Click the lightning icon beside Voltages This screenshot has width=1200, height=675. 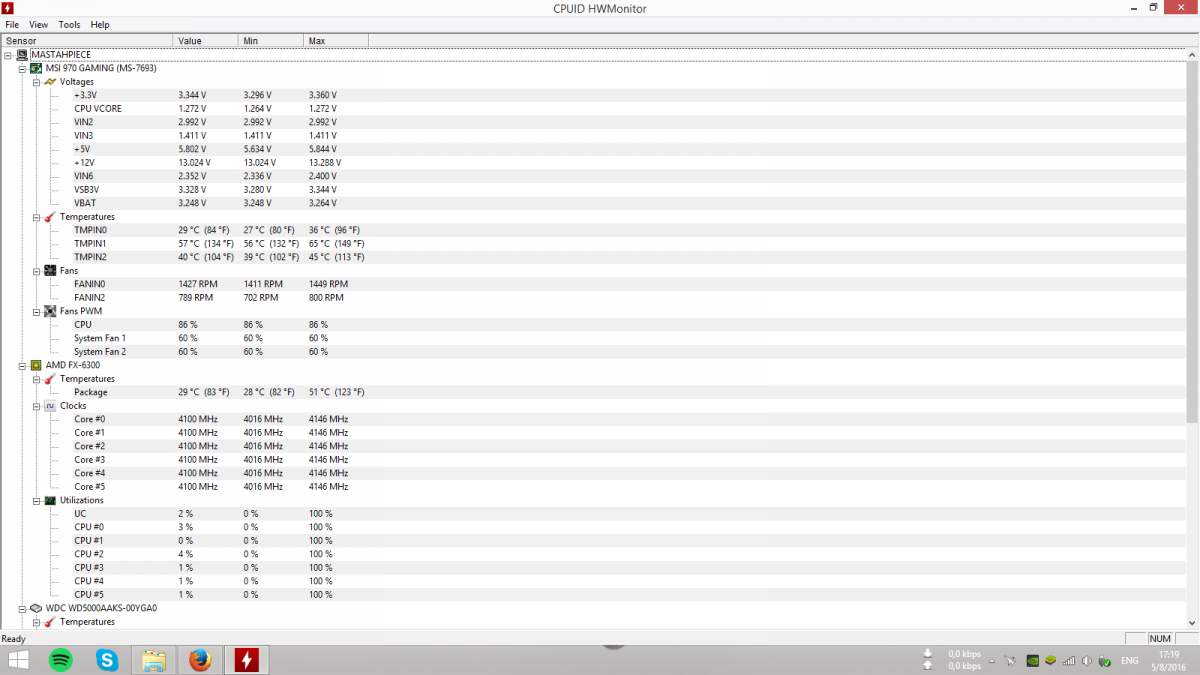[50, 81]
